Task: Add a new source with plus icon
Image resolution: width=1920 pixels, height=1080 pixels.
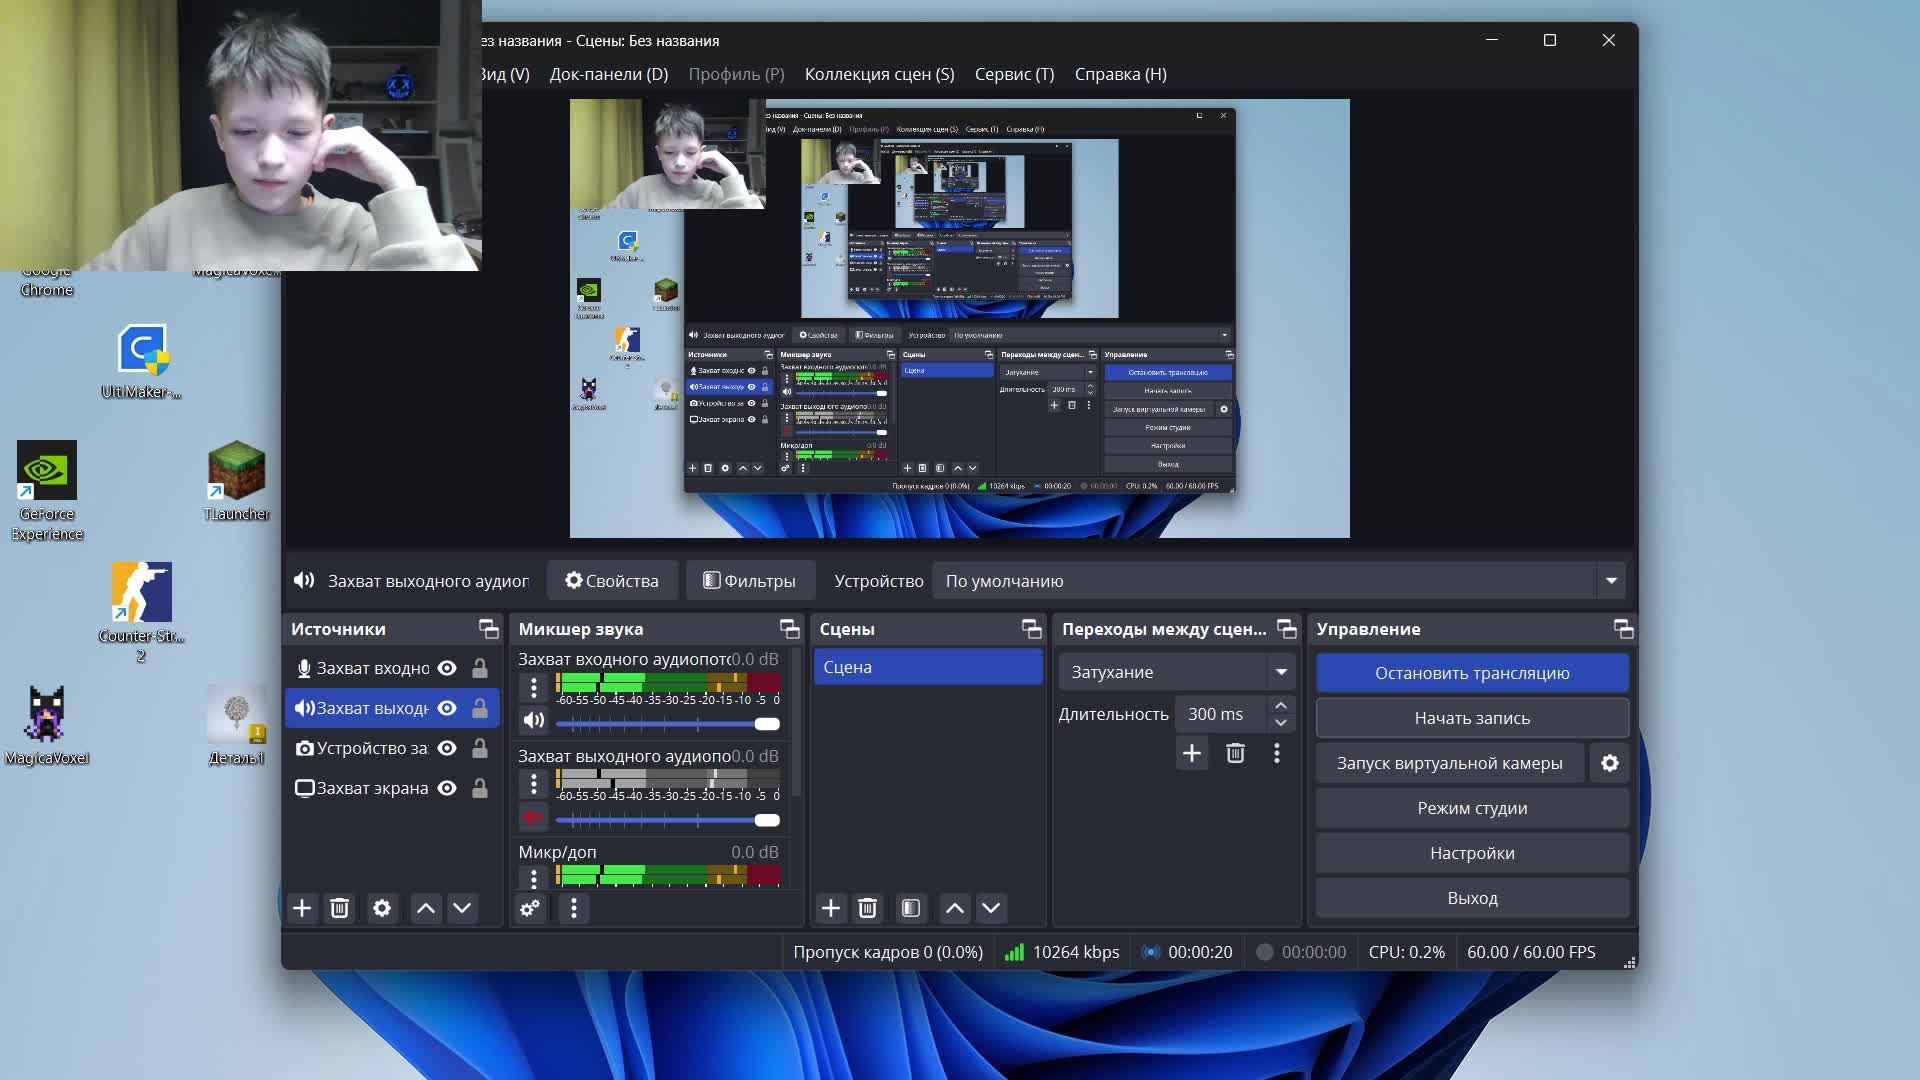Action: (x=302, y=908)
